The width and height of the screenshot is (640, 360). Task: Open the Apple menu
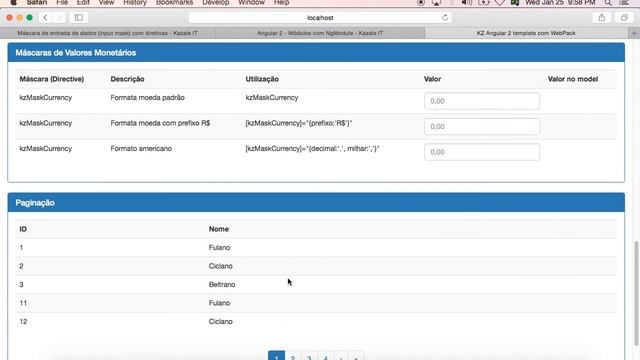coord(13,2)
